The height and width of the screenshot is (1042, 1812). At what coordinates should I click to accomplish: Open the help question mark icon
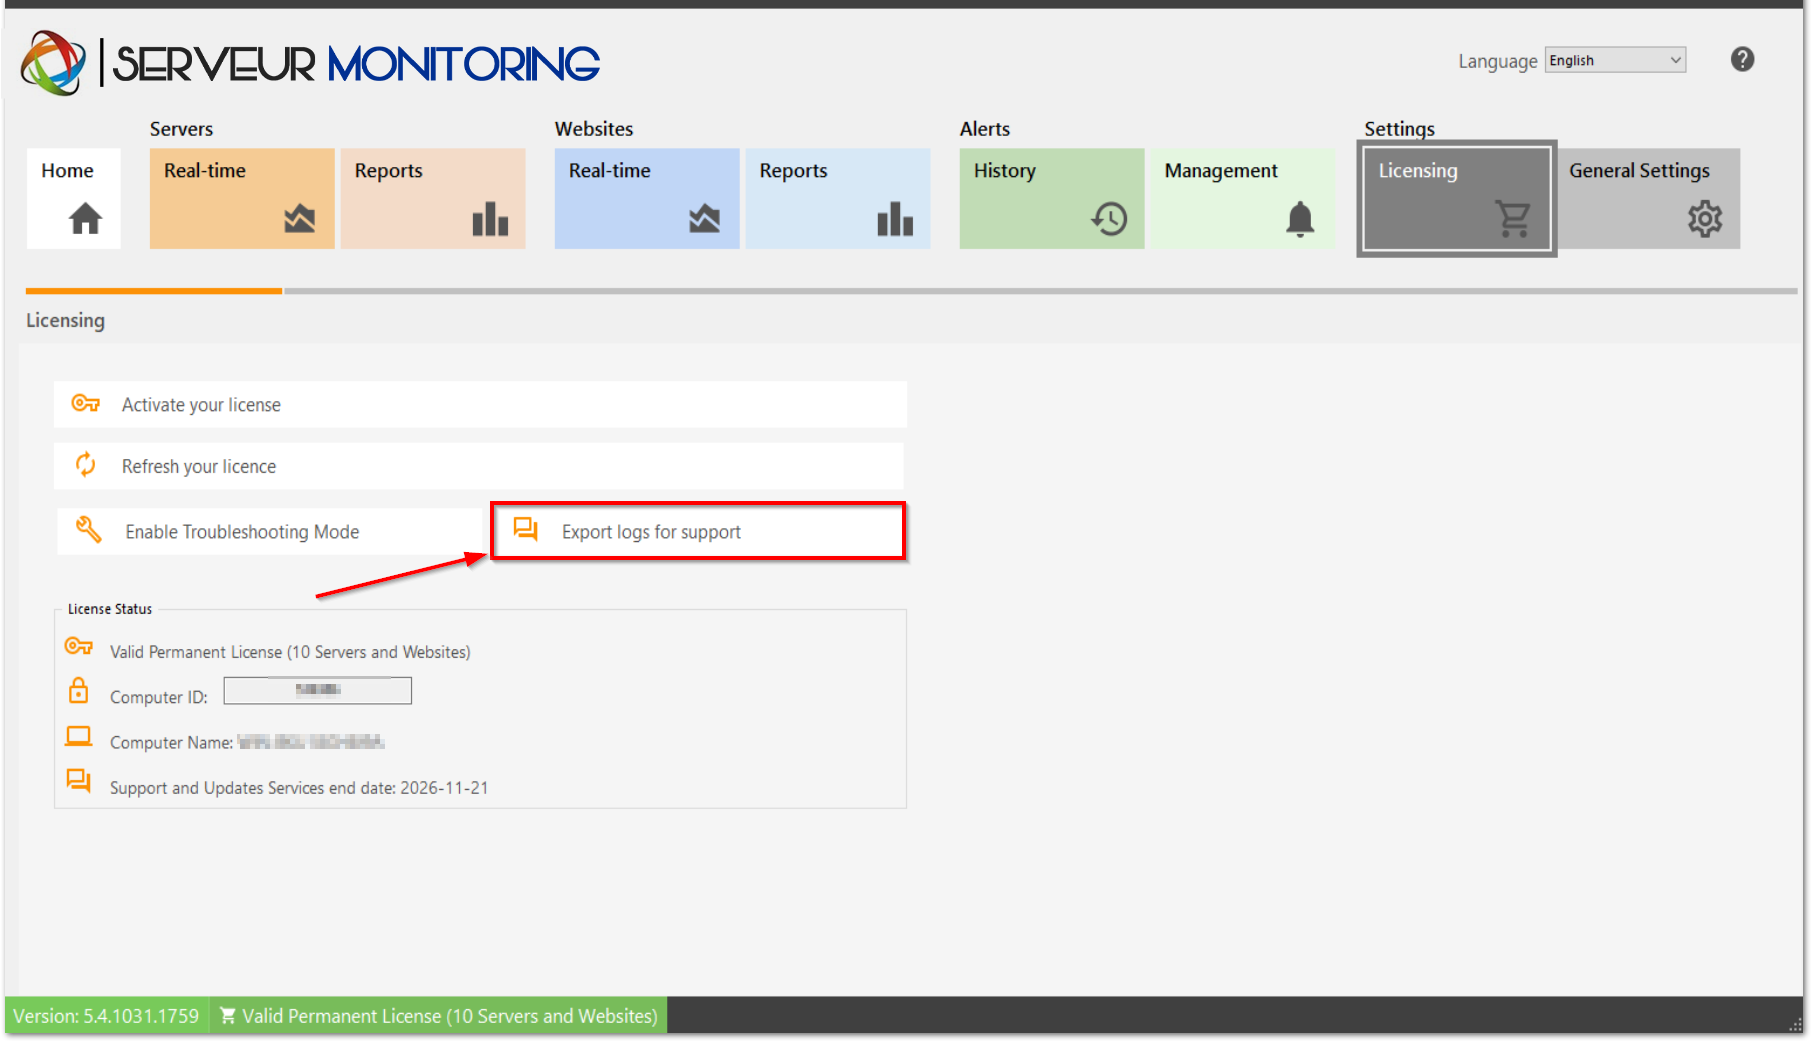click(x=1742, y=60)
